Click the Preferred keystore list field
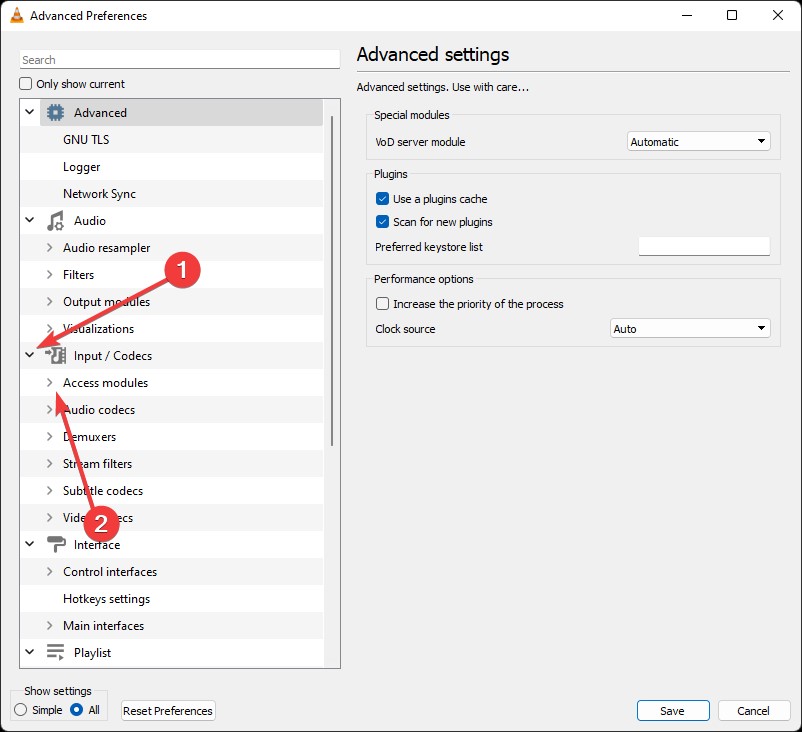The image size is (802, 732). 704,247
